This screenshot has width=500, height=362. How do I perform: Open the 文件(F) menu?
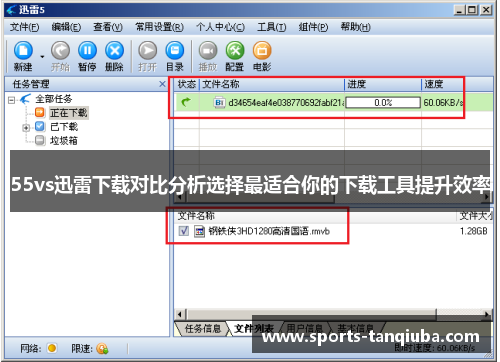[x=24, y=27]
